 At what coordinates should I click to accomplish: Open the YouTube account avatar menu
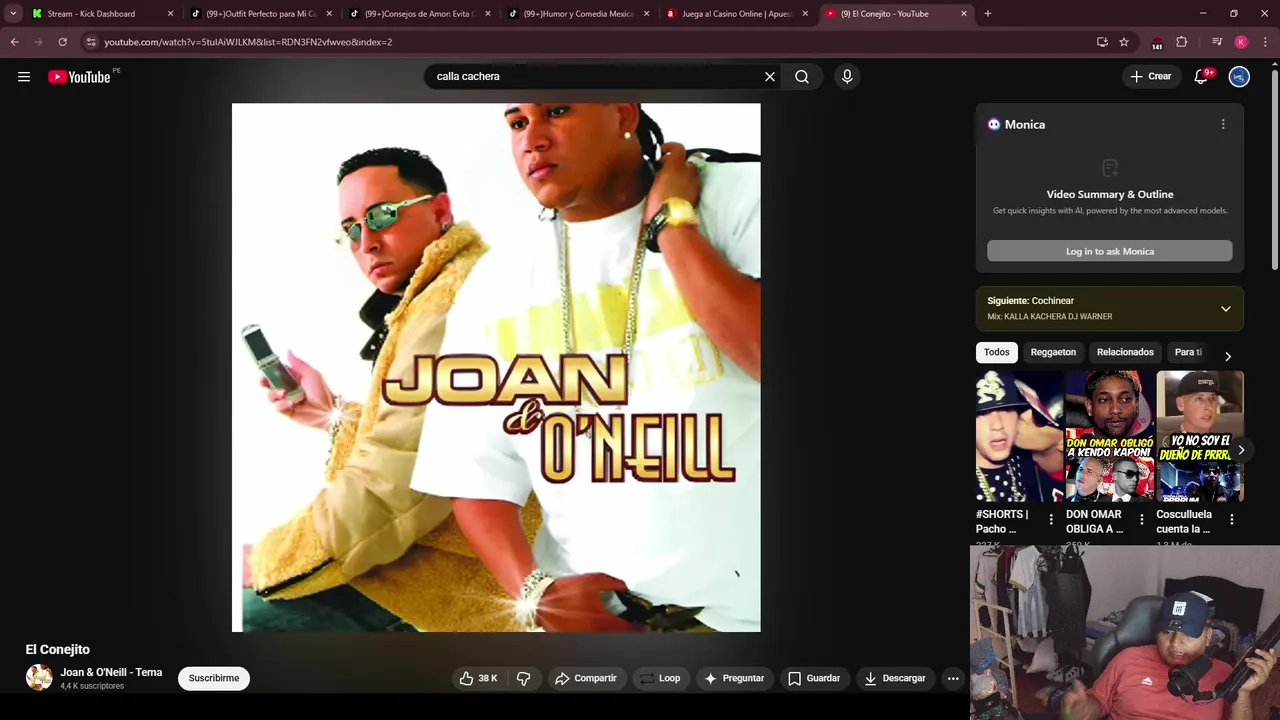coord(1239,77)
